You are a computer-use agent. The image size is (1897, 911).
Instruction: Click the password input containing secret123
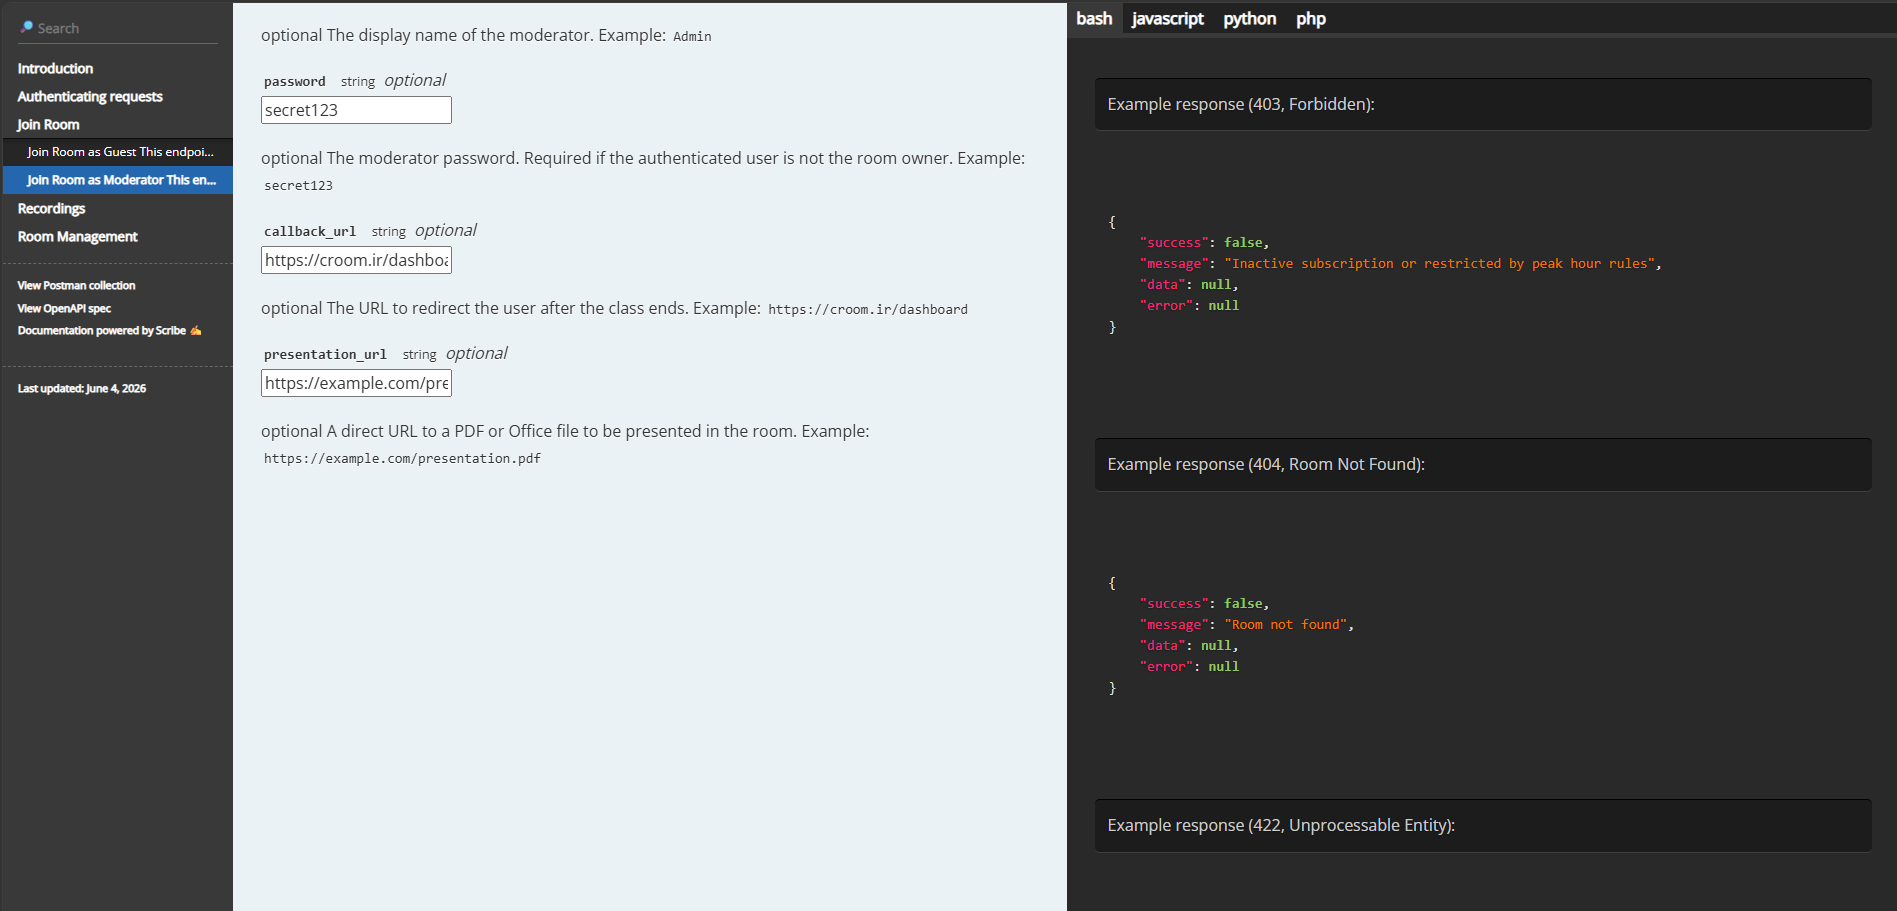[356, 110]
